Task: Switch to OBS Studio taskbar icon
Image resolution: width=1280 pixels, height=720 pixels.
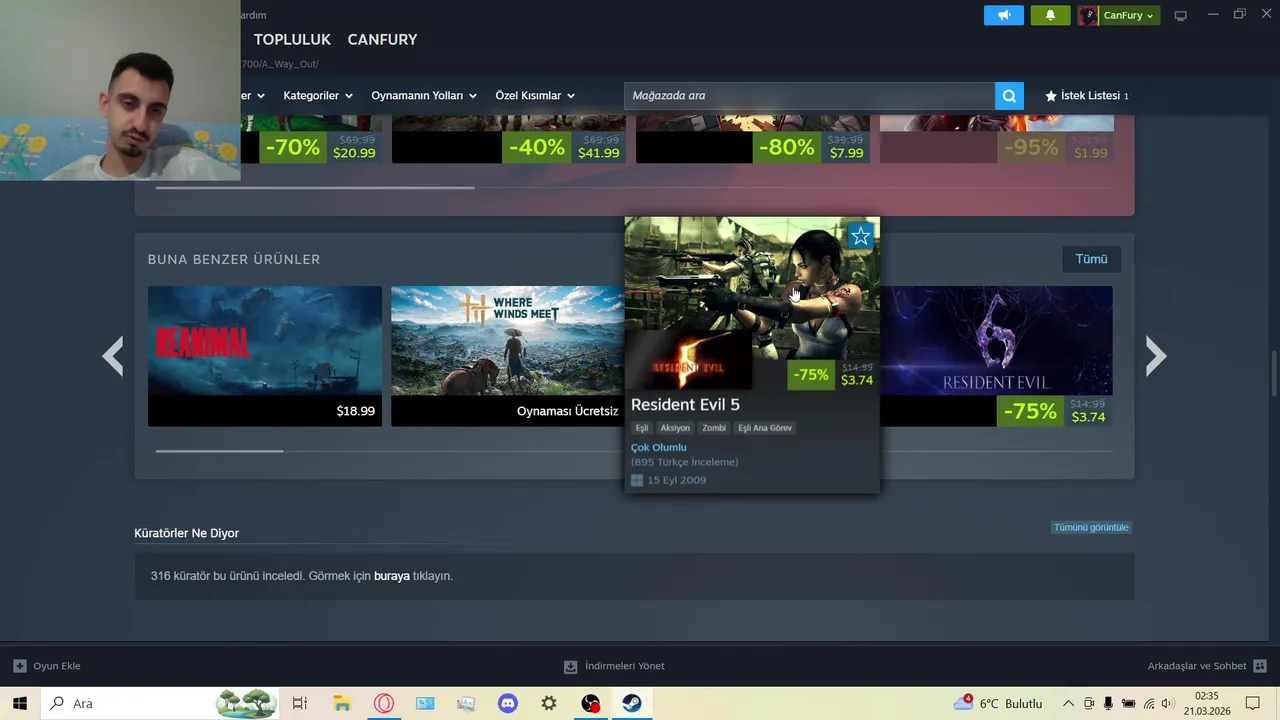Action: [591, 703]
